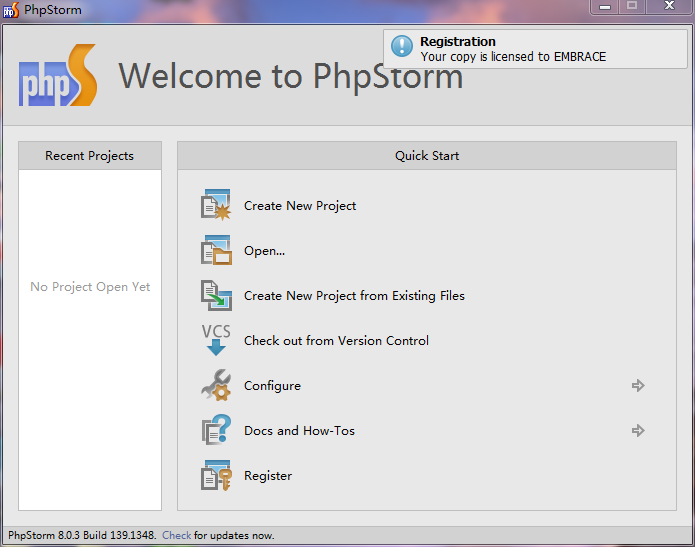Viewport: 695px width, 547px height.
Task: Click the Register key icon
Action: pyautogui.click(x=216, y=475)
